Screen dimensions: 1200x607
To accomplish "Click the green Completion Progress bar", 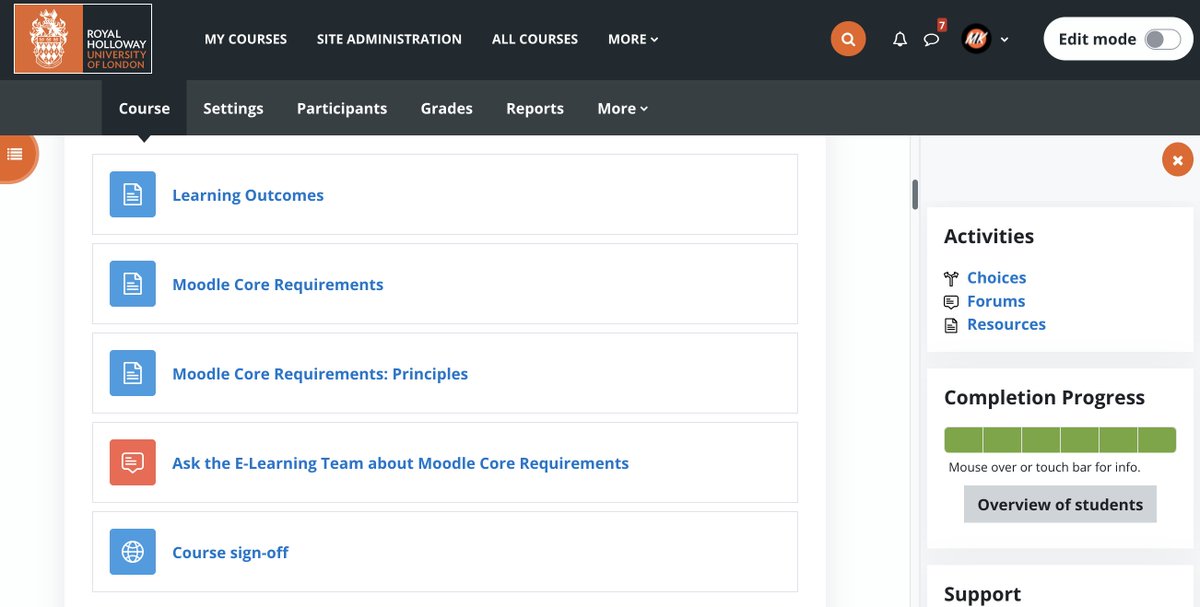I will pyautogui.click(x=1059, y=438).
